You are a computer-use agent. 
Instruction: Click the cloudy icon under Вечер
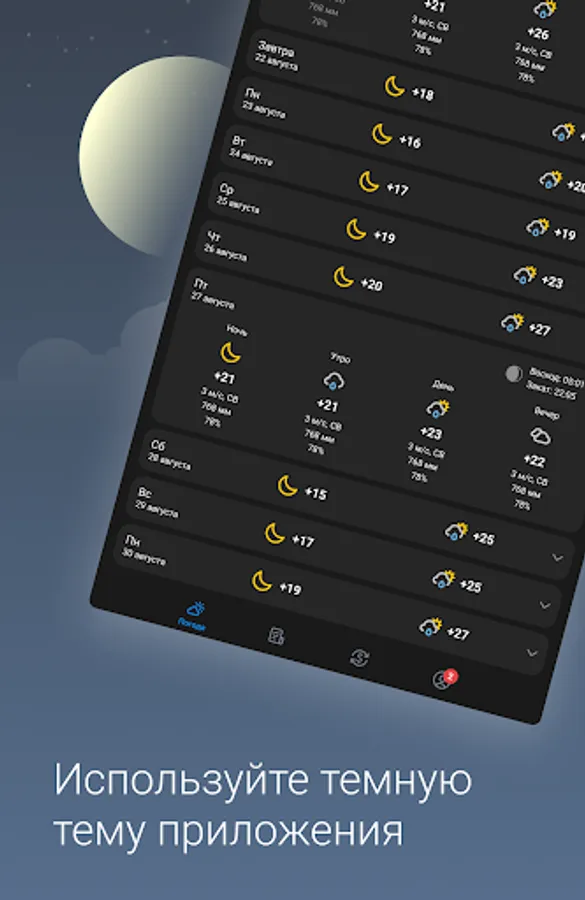[540, 436]
